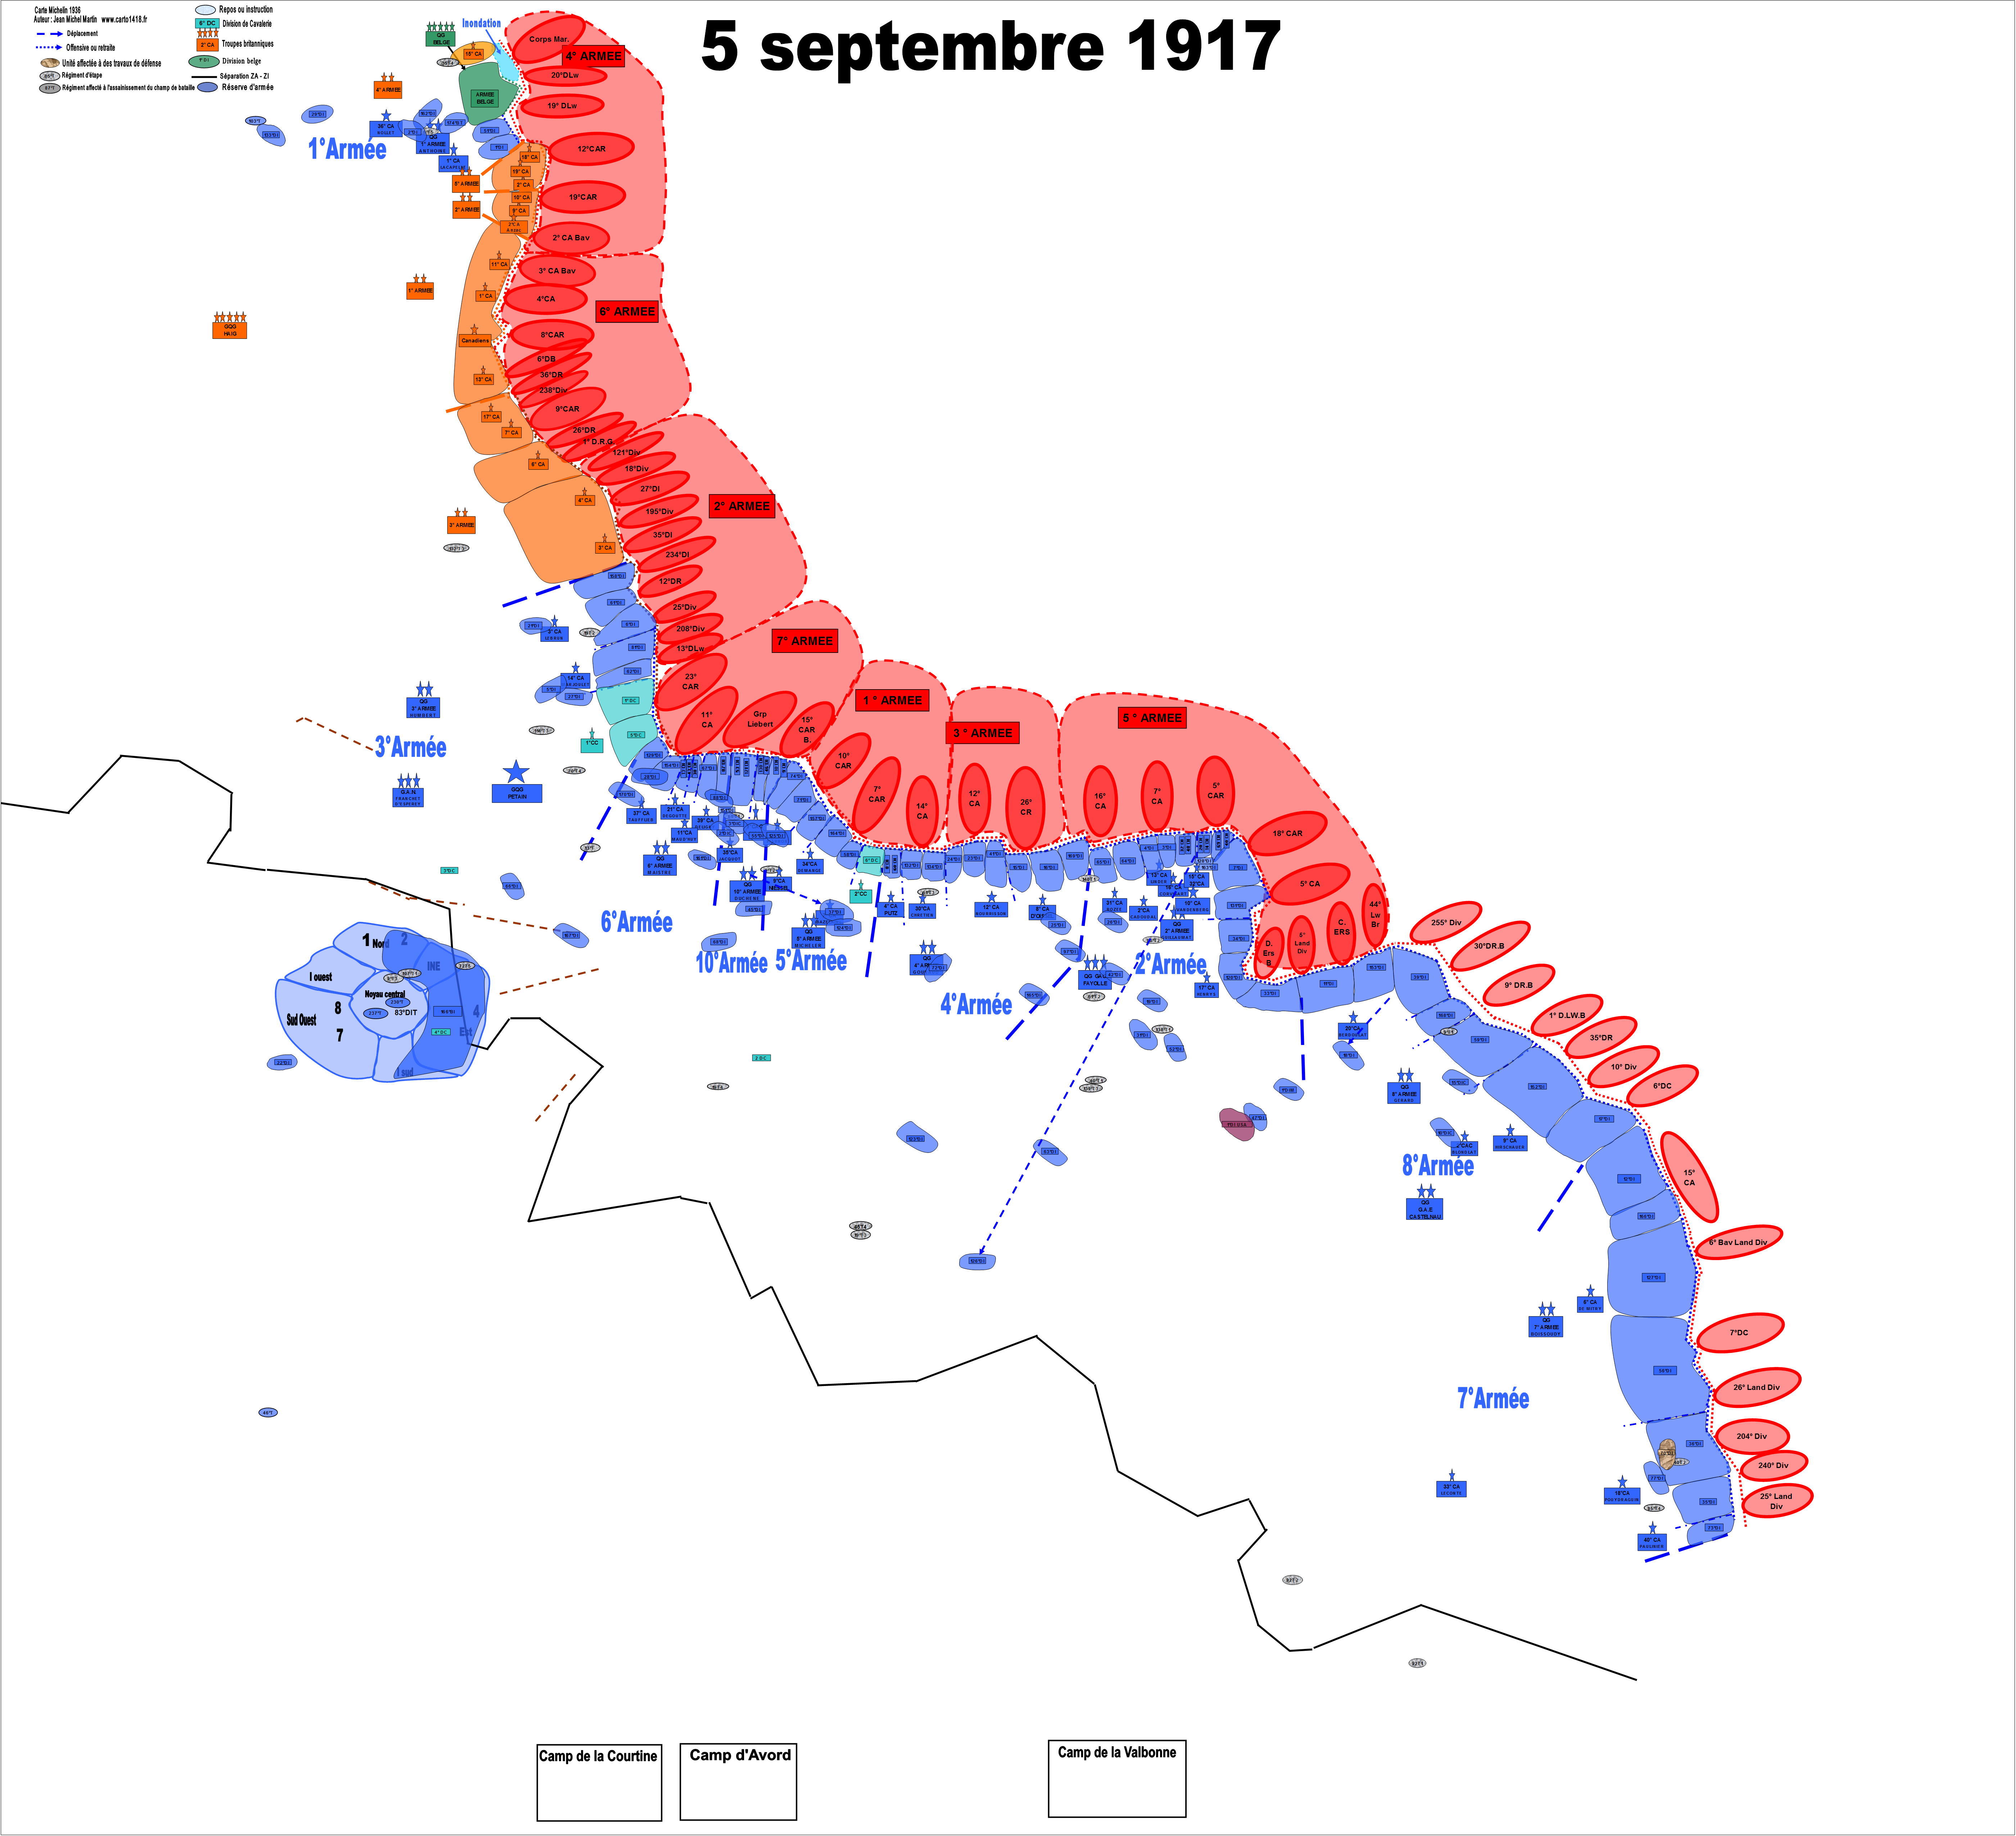This screenshot has height=1836, width=2016.
Task: Click the 'Offensive ou retraite' dotted arrow symbol
Action: click(x=49, y=47)
